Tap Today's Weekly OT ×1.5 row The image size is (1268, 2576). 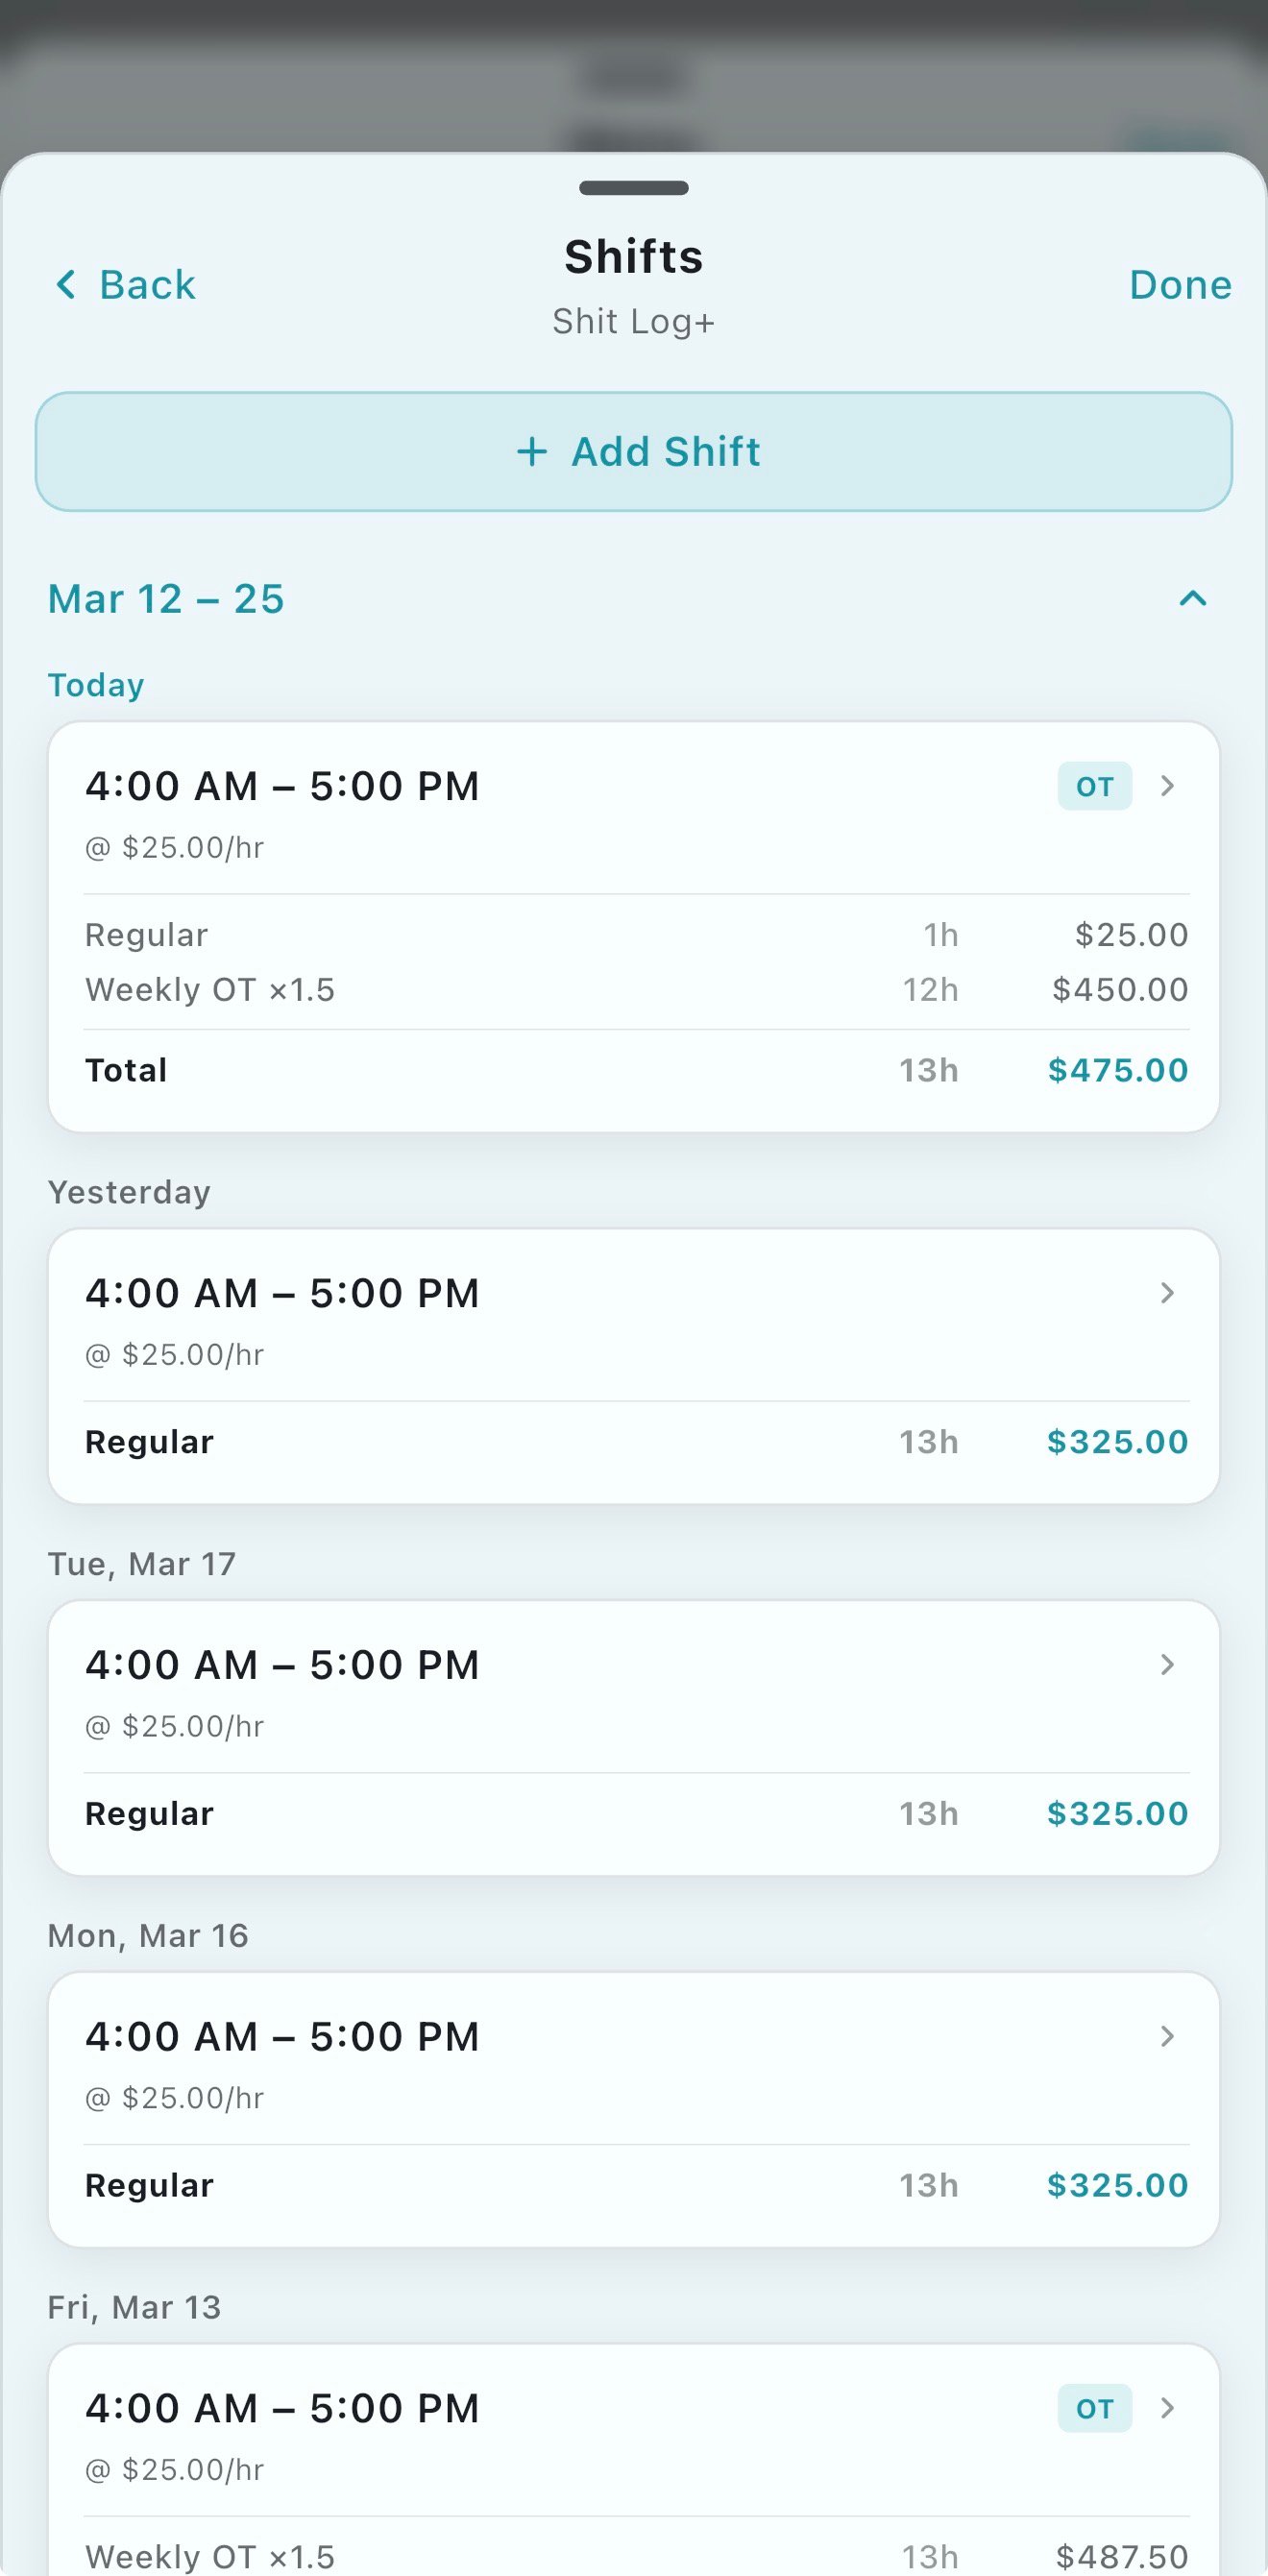tap(636, 990)
